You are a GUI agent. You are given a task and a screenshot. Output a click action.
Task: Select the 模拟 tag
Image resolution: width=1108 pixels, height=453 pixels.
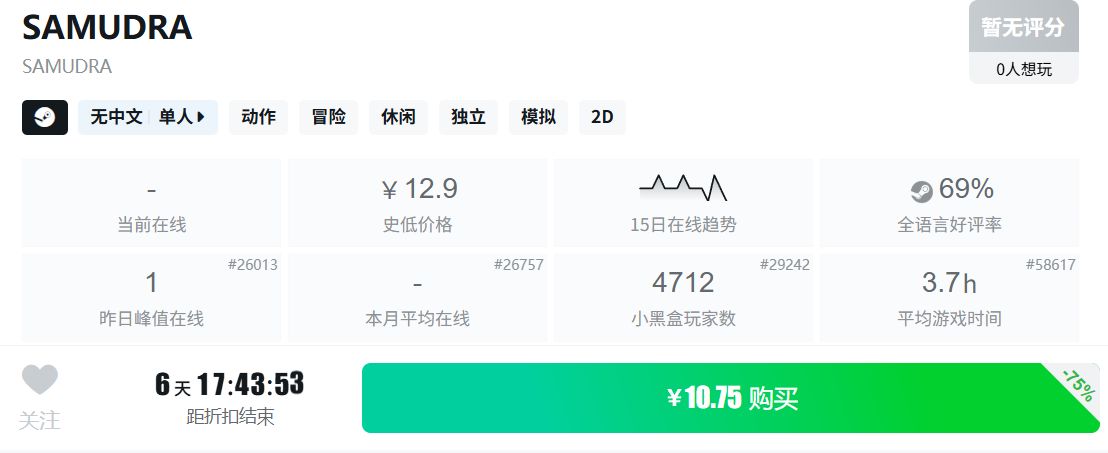pos(538,117)
